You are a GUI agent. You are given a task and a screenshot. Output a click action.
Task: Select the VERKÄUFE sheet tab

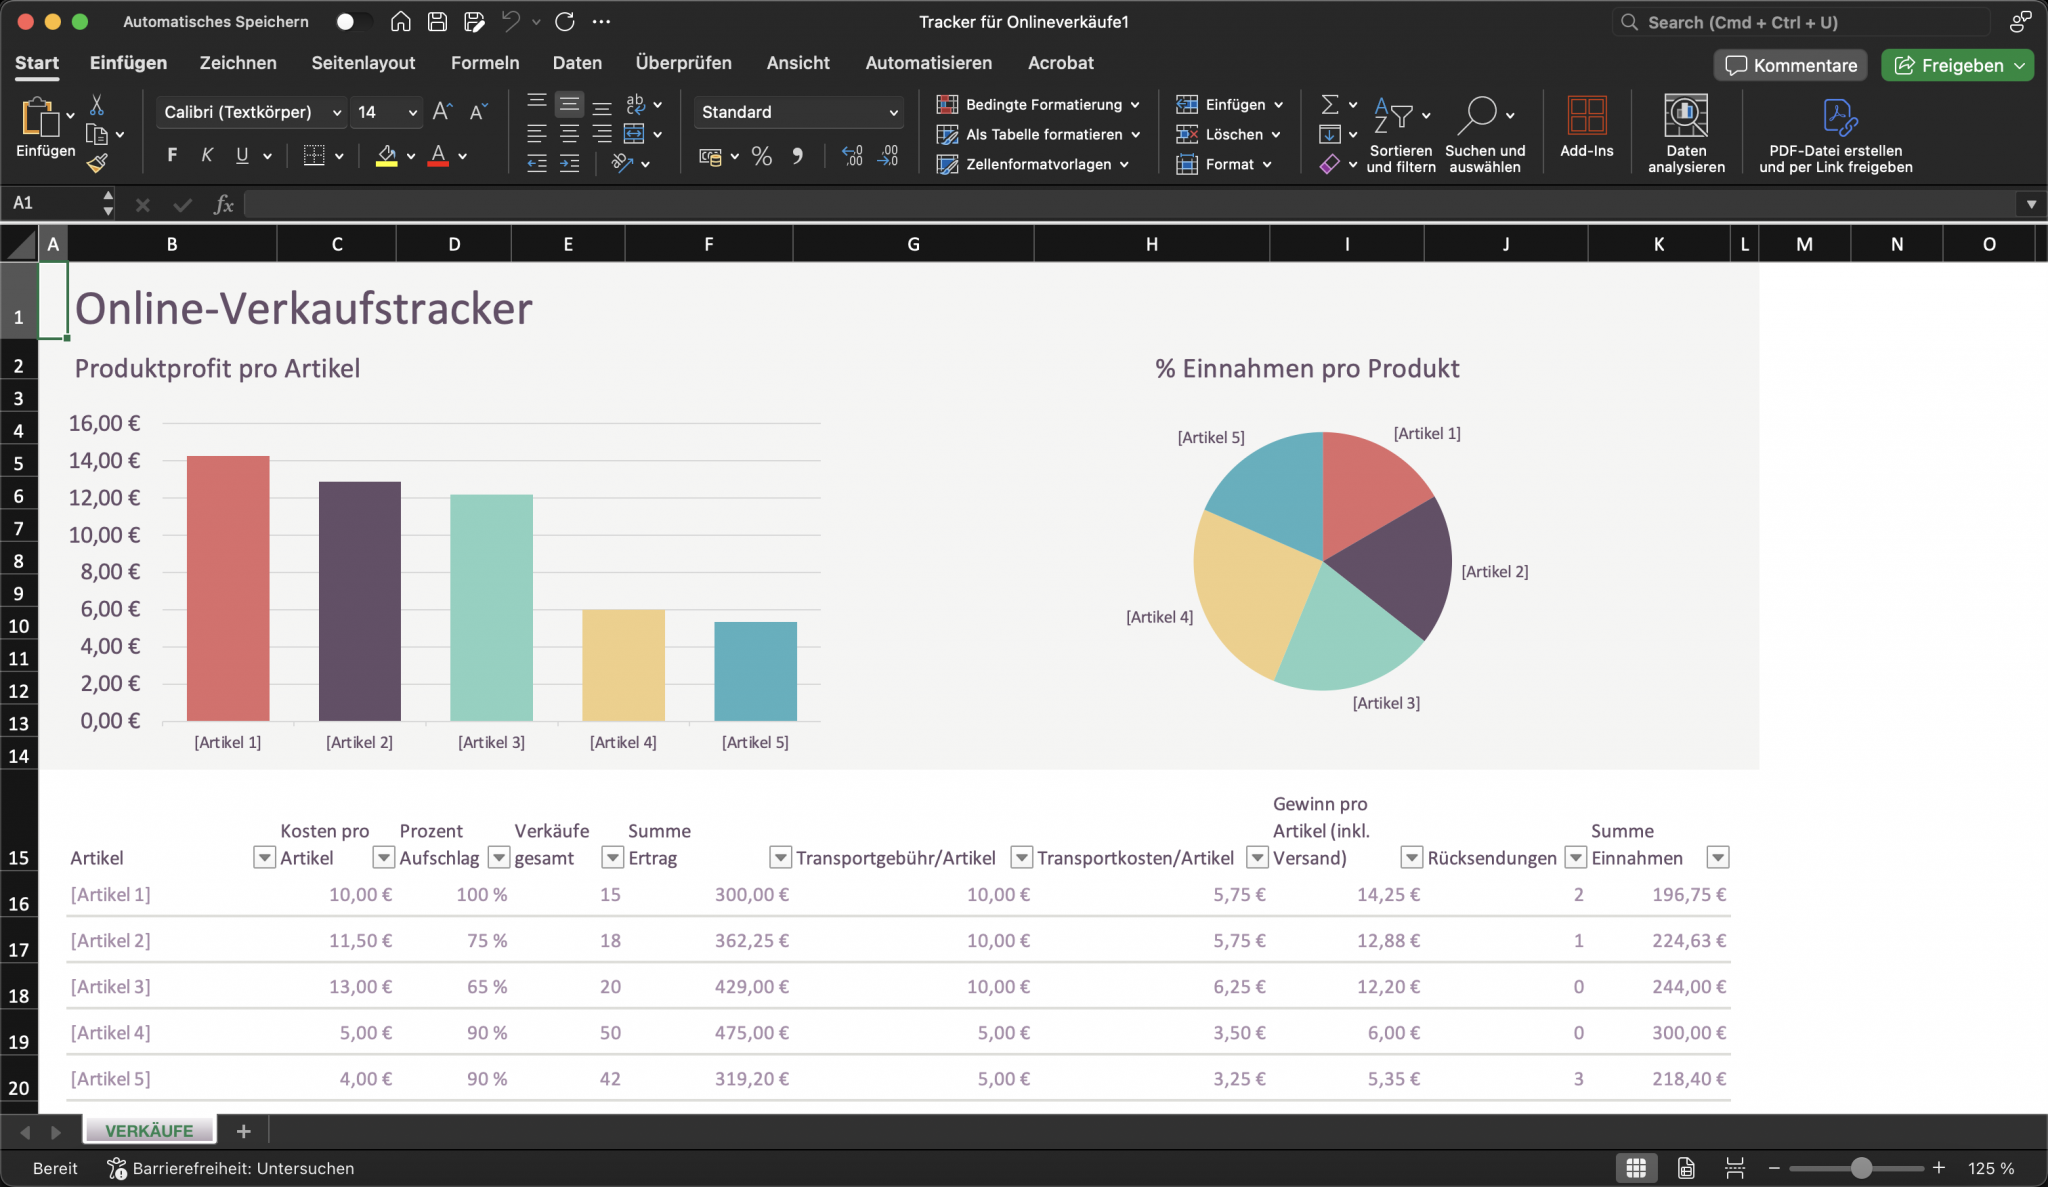tap(149, 1130)
